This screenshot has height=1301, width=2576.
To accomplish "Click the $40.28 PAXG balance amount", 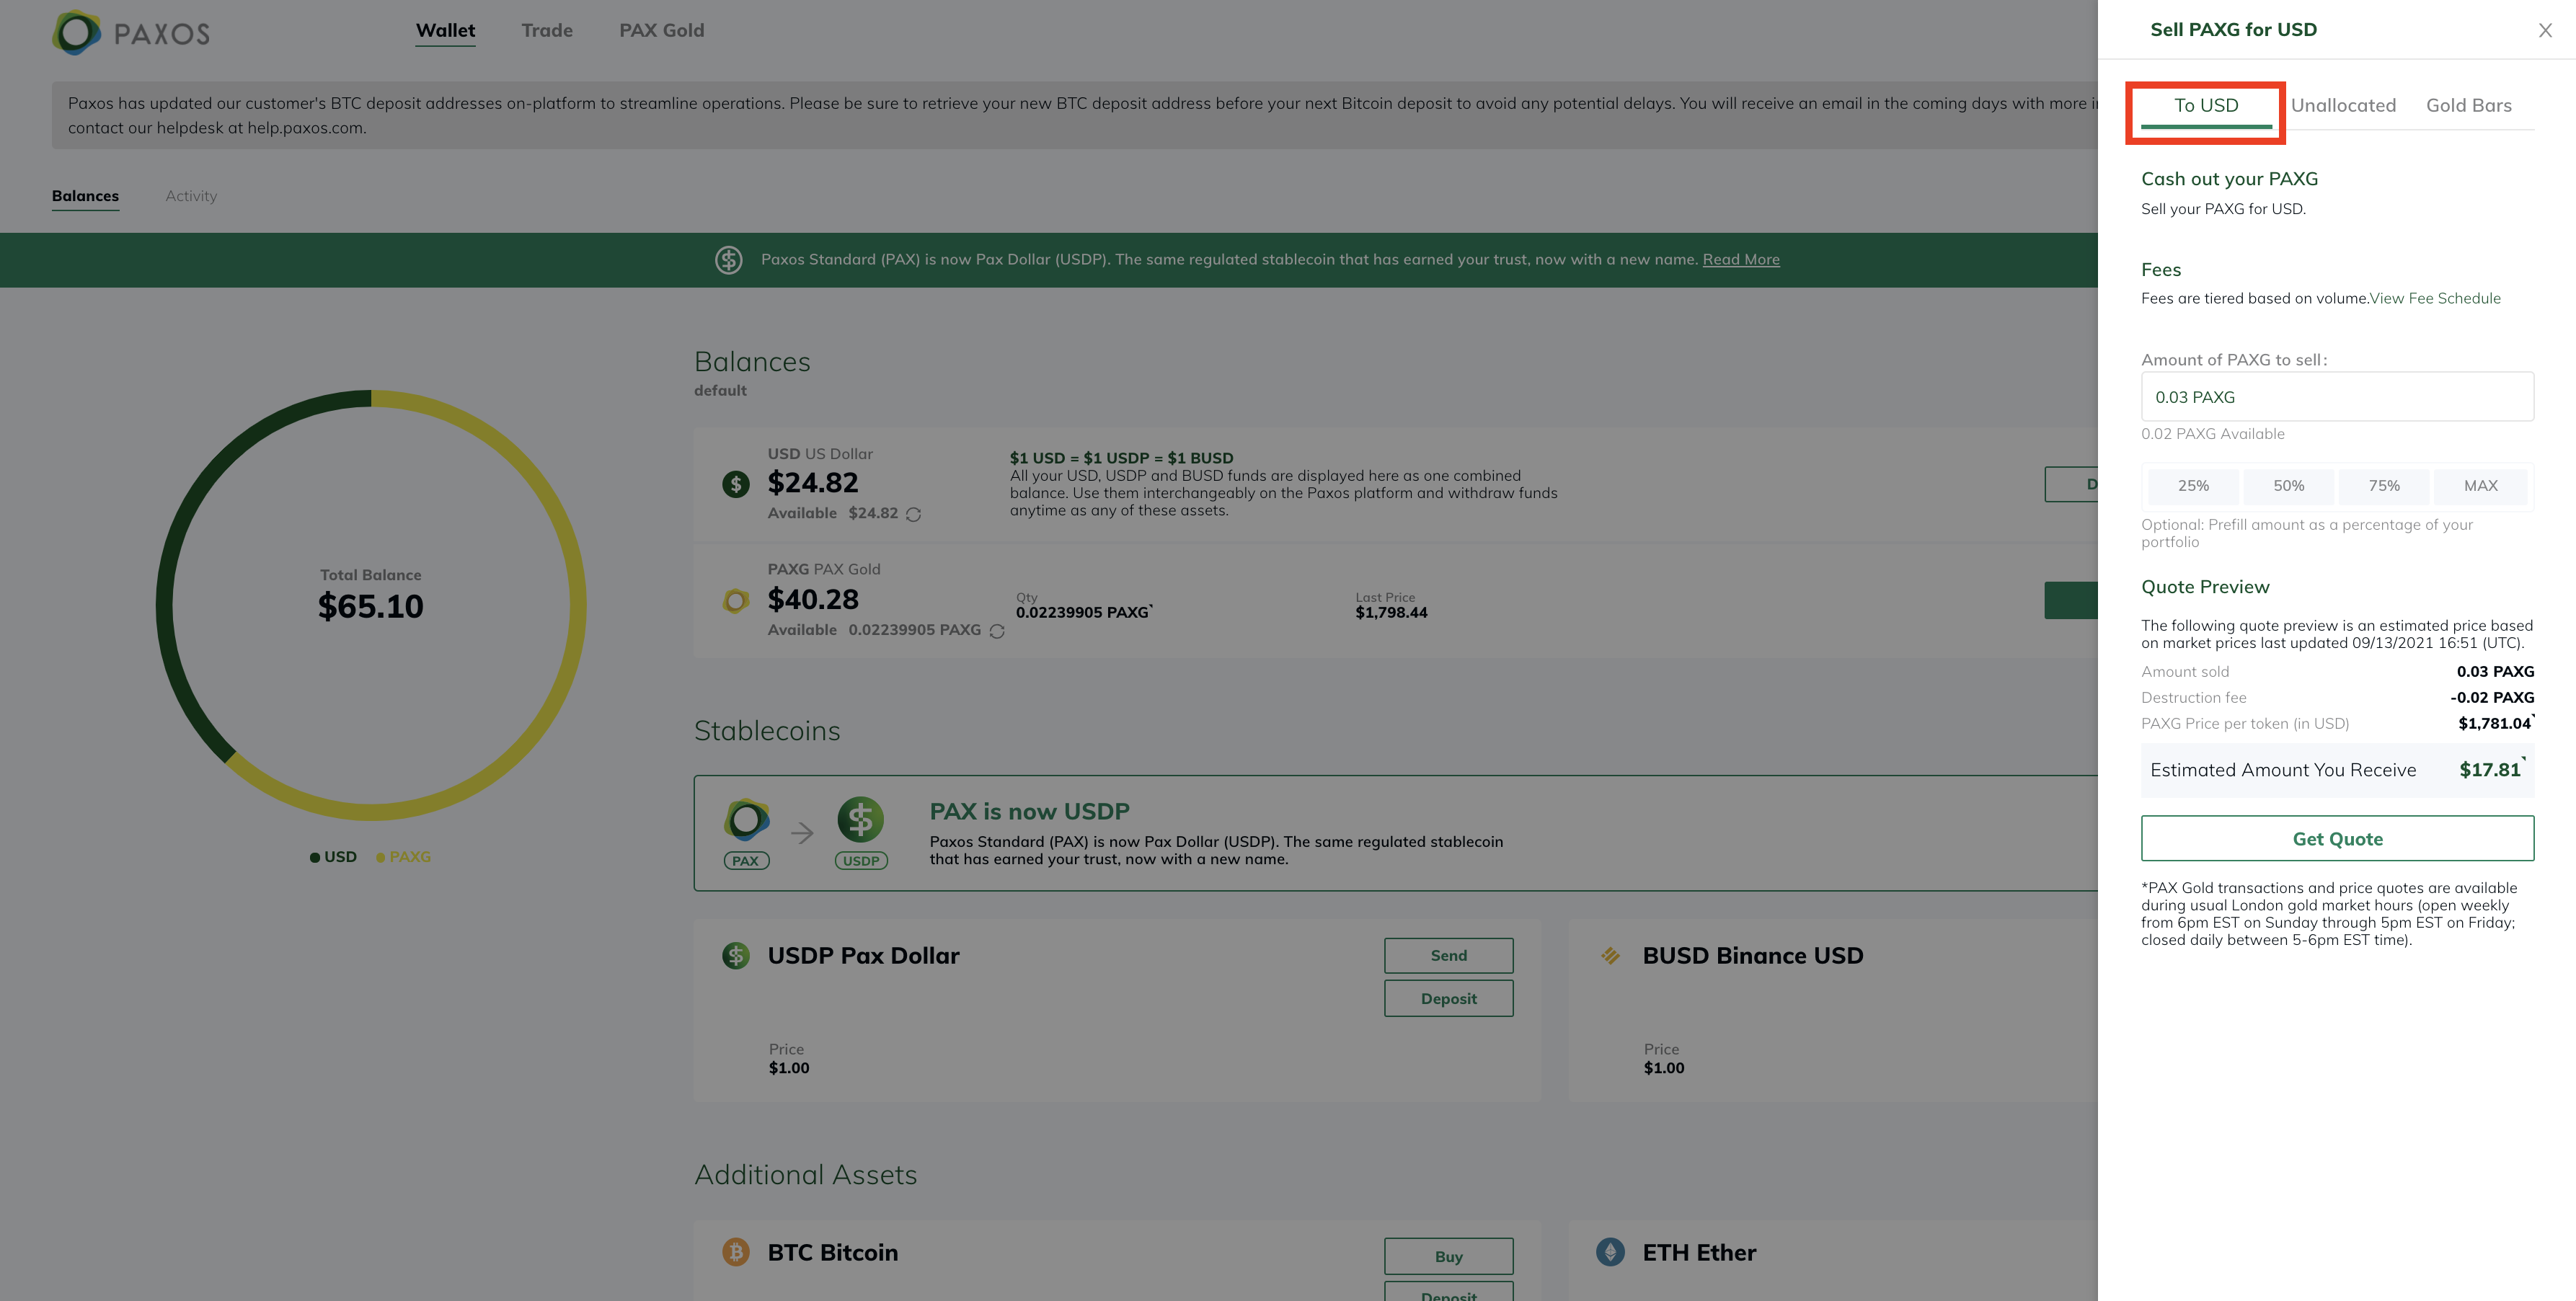I will pyautogui.click(x=813, y=600).
